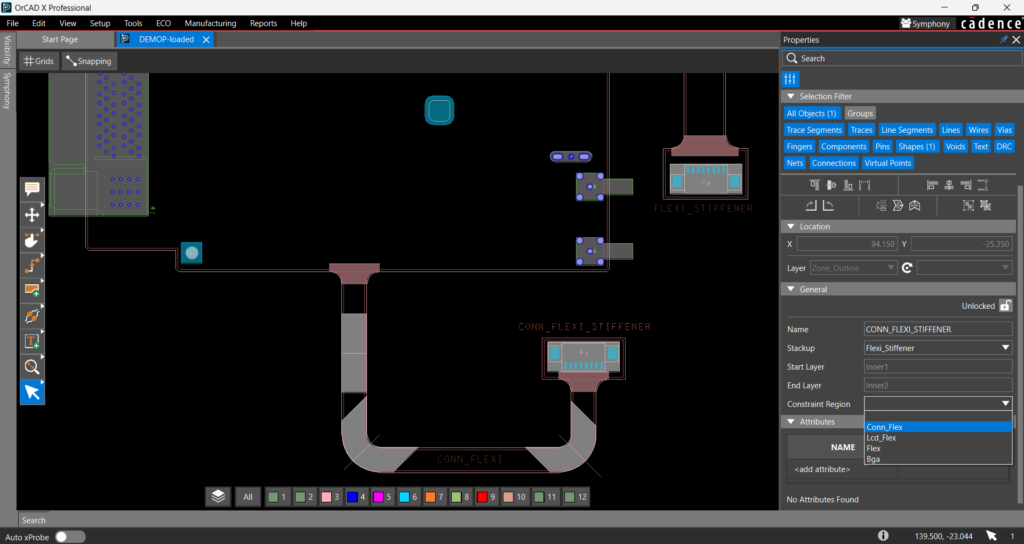The width and height of the screenshot is (1024, 544).
Task: Toggle the Groups selection filter
Action: (x=859, y=113)
